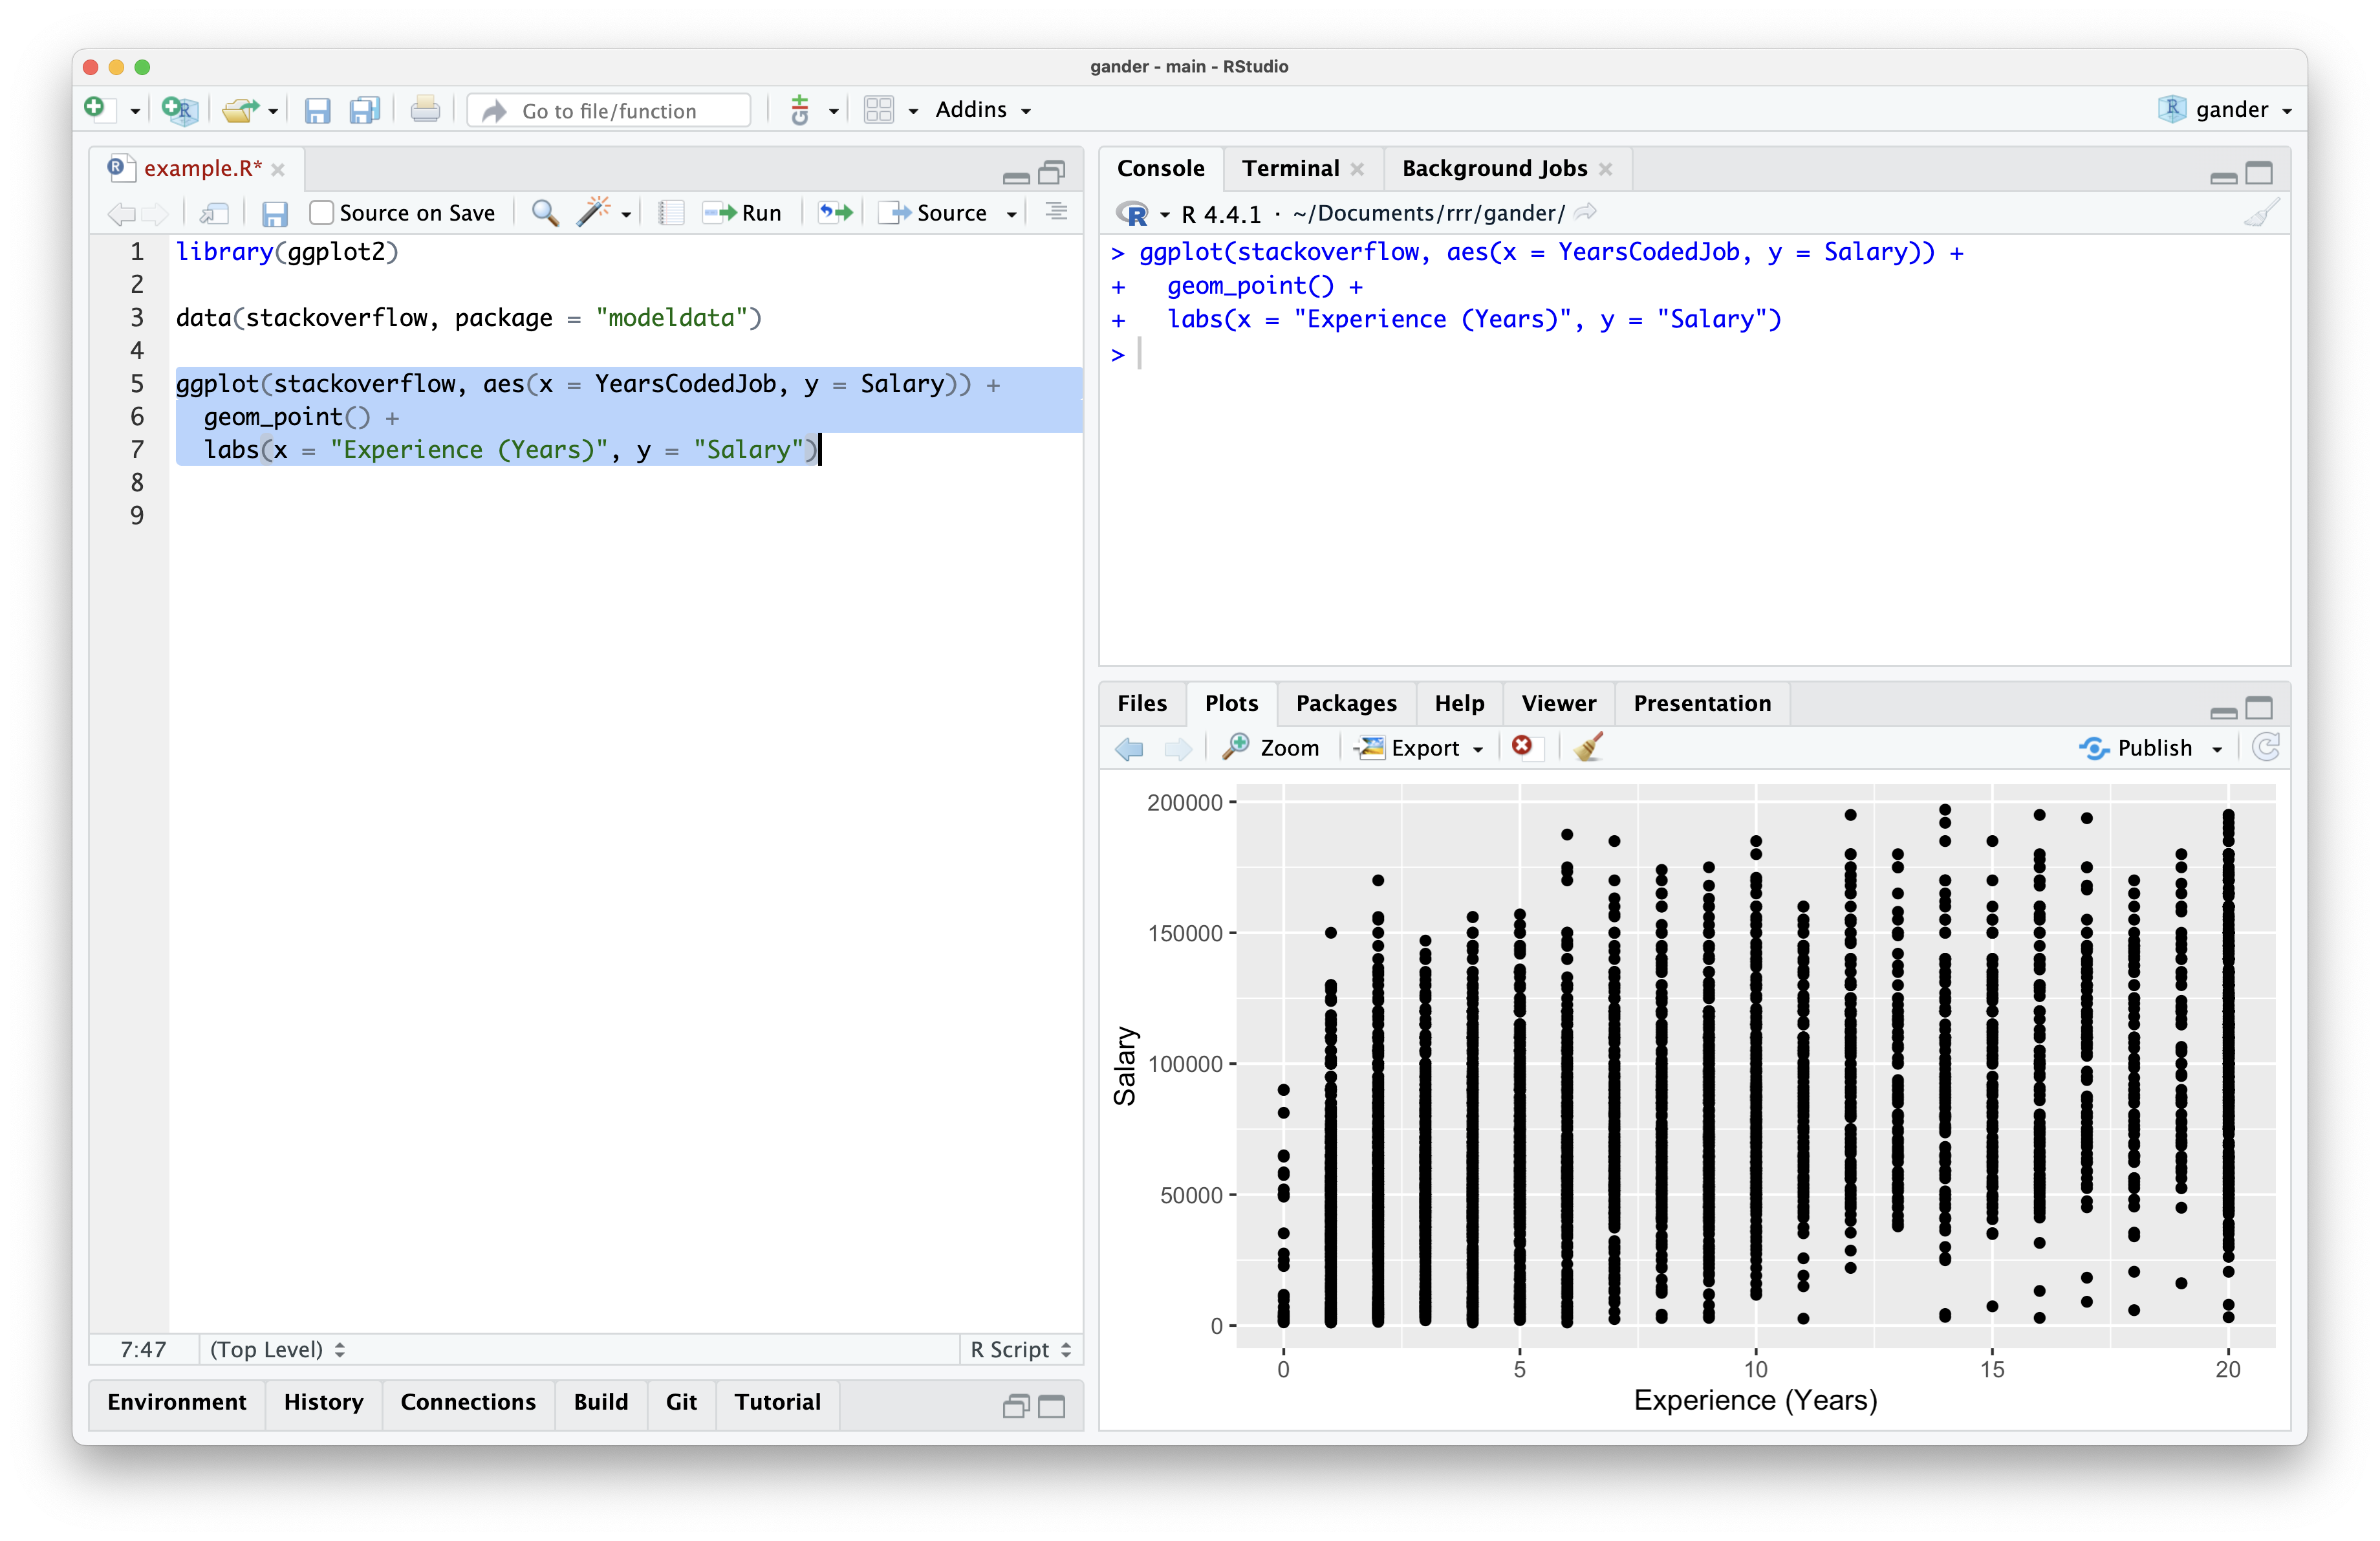This screenshot has width=2380, height=1541.
Task: Open the Packages tab
Action: pyautogui.click(x=1346, y=703)
